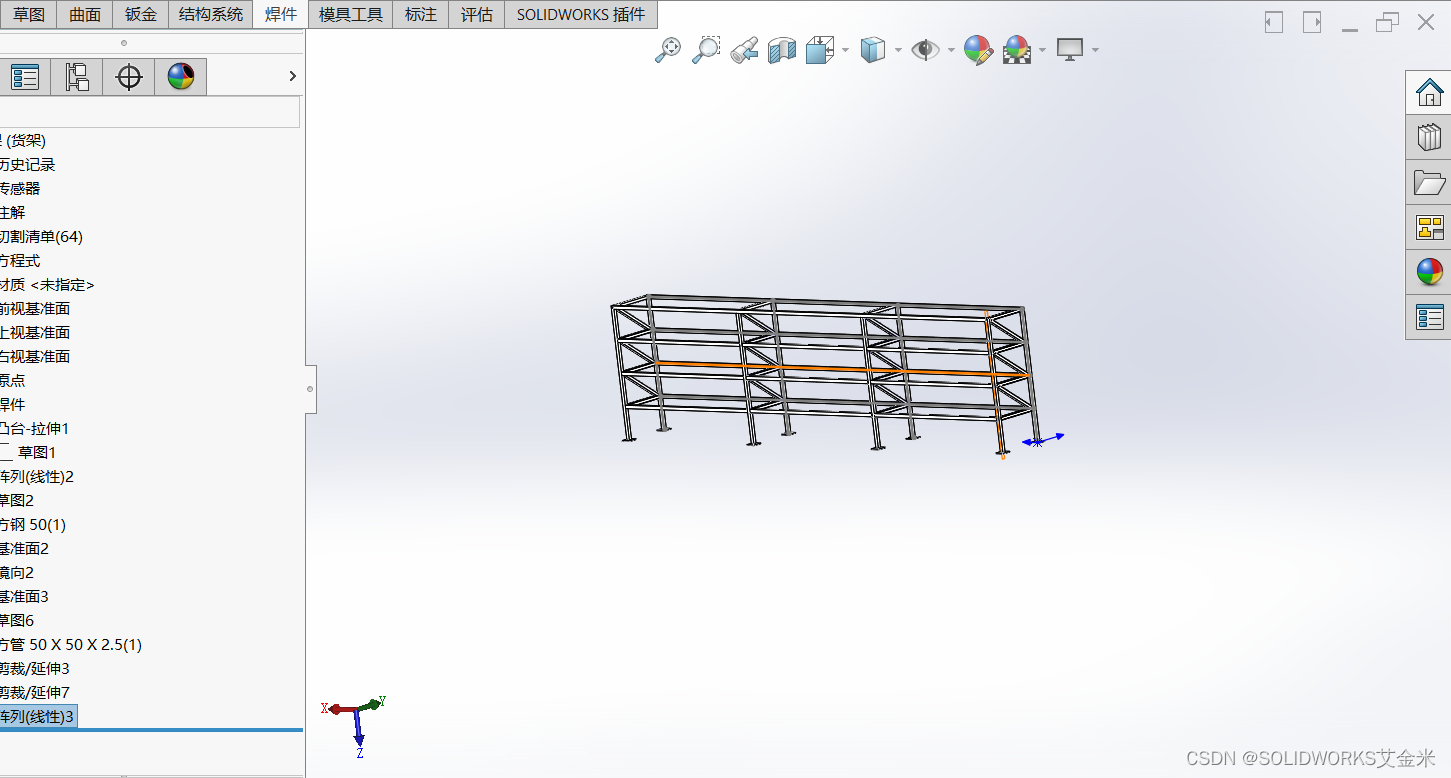This screenshot has width=1451, height=778.
Task: Click the View Orientation cube icon
Action: [x=820, y=50]
